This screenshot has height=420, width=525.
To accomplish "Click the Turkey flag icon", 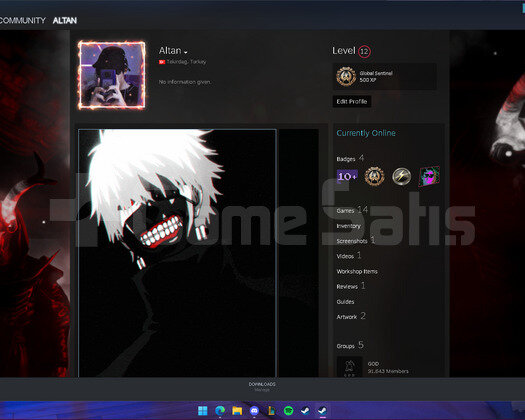I will pos(162,62).
